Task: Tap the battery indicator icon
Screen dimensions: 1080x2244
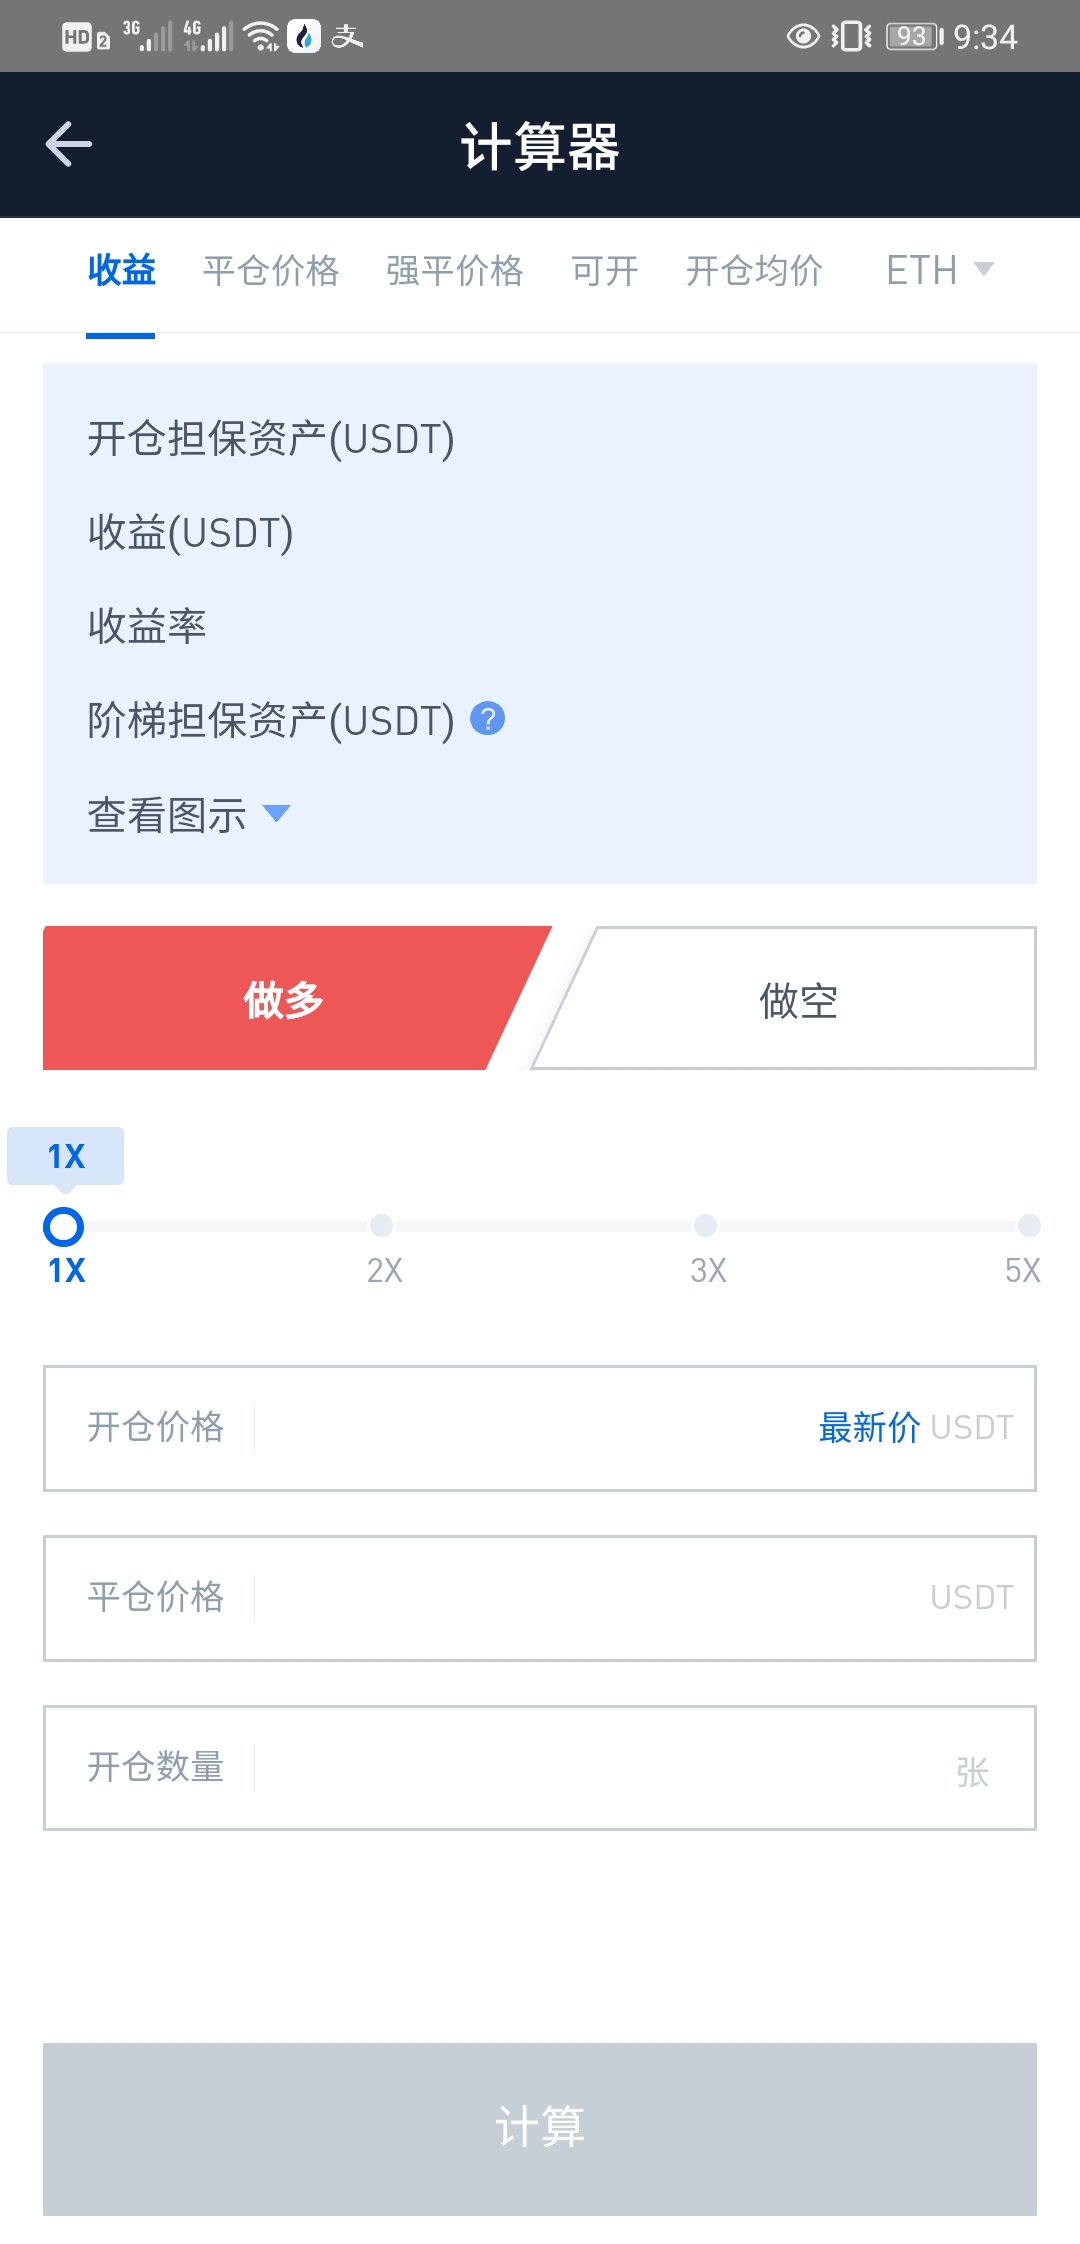Action: coord(914,37)
